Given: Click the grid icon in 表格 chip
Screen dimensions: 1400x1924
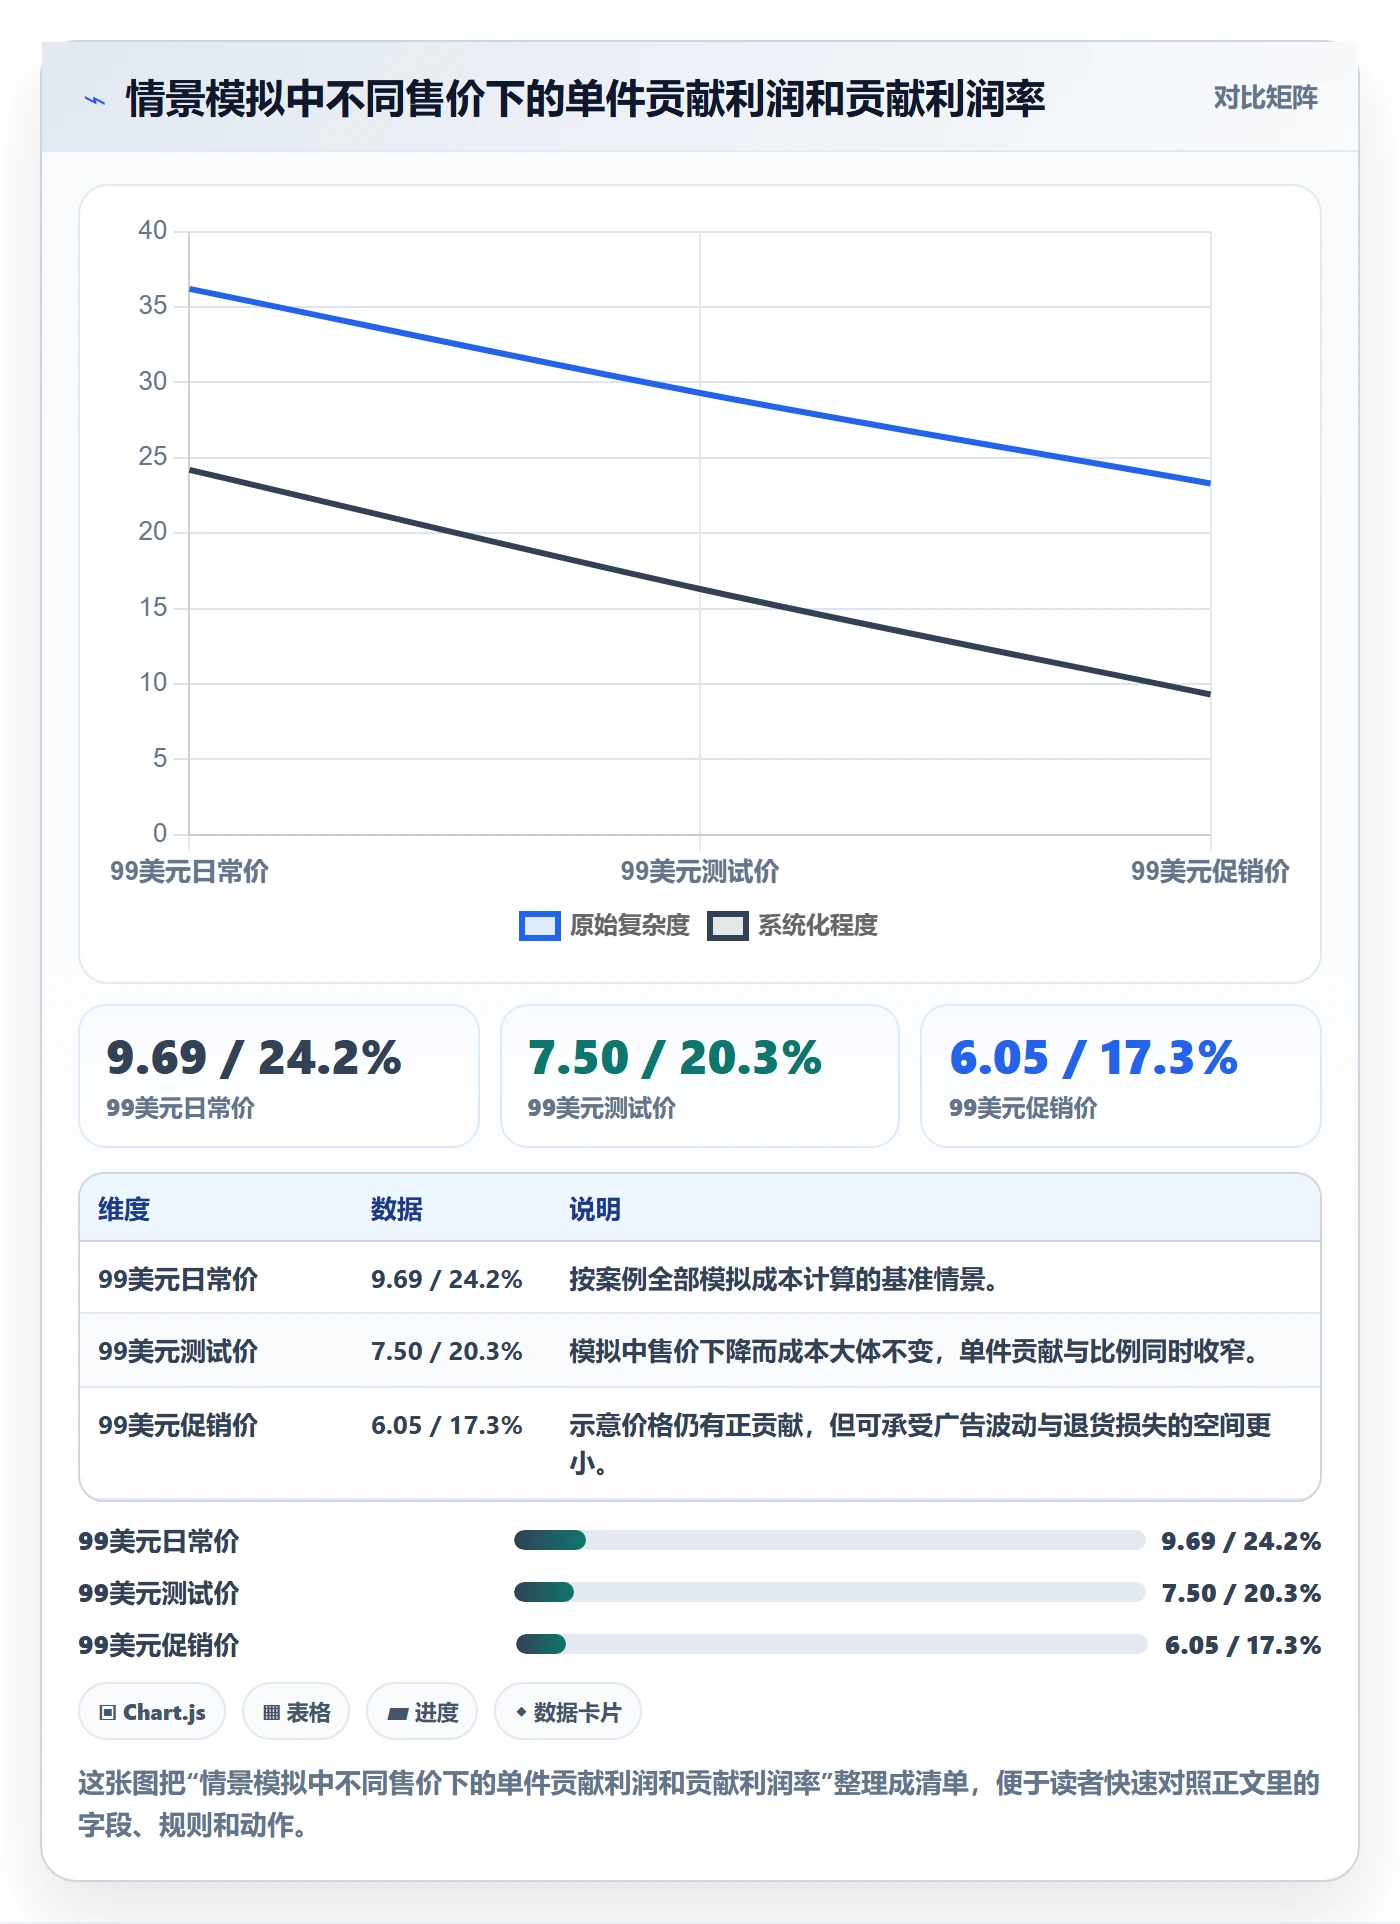Looking at the screenshot, I should tap(271, 1713).
